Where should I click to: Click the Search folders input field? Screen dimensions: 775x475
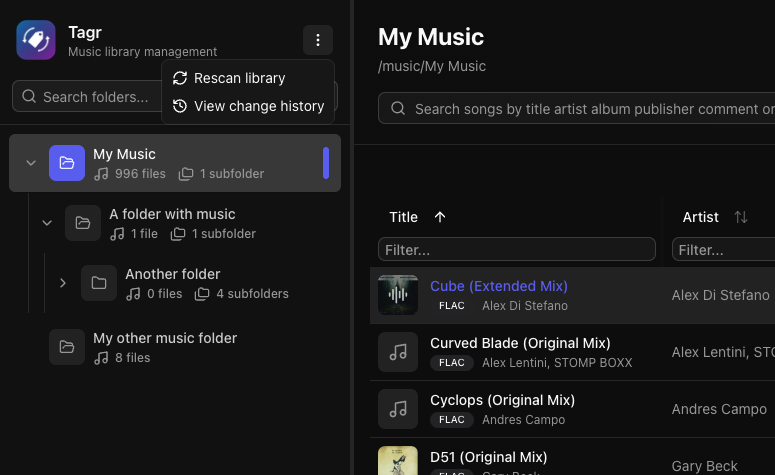[90, 97]
